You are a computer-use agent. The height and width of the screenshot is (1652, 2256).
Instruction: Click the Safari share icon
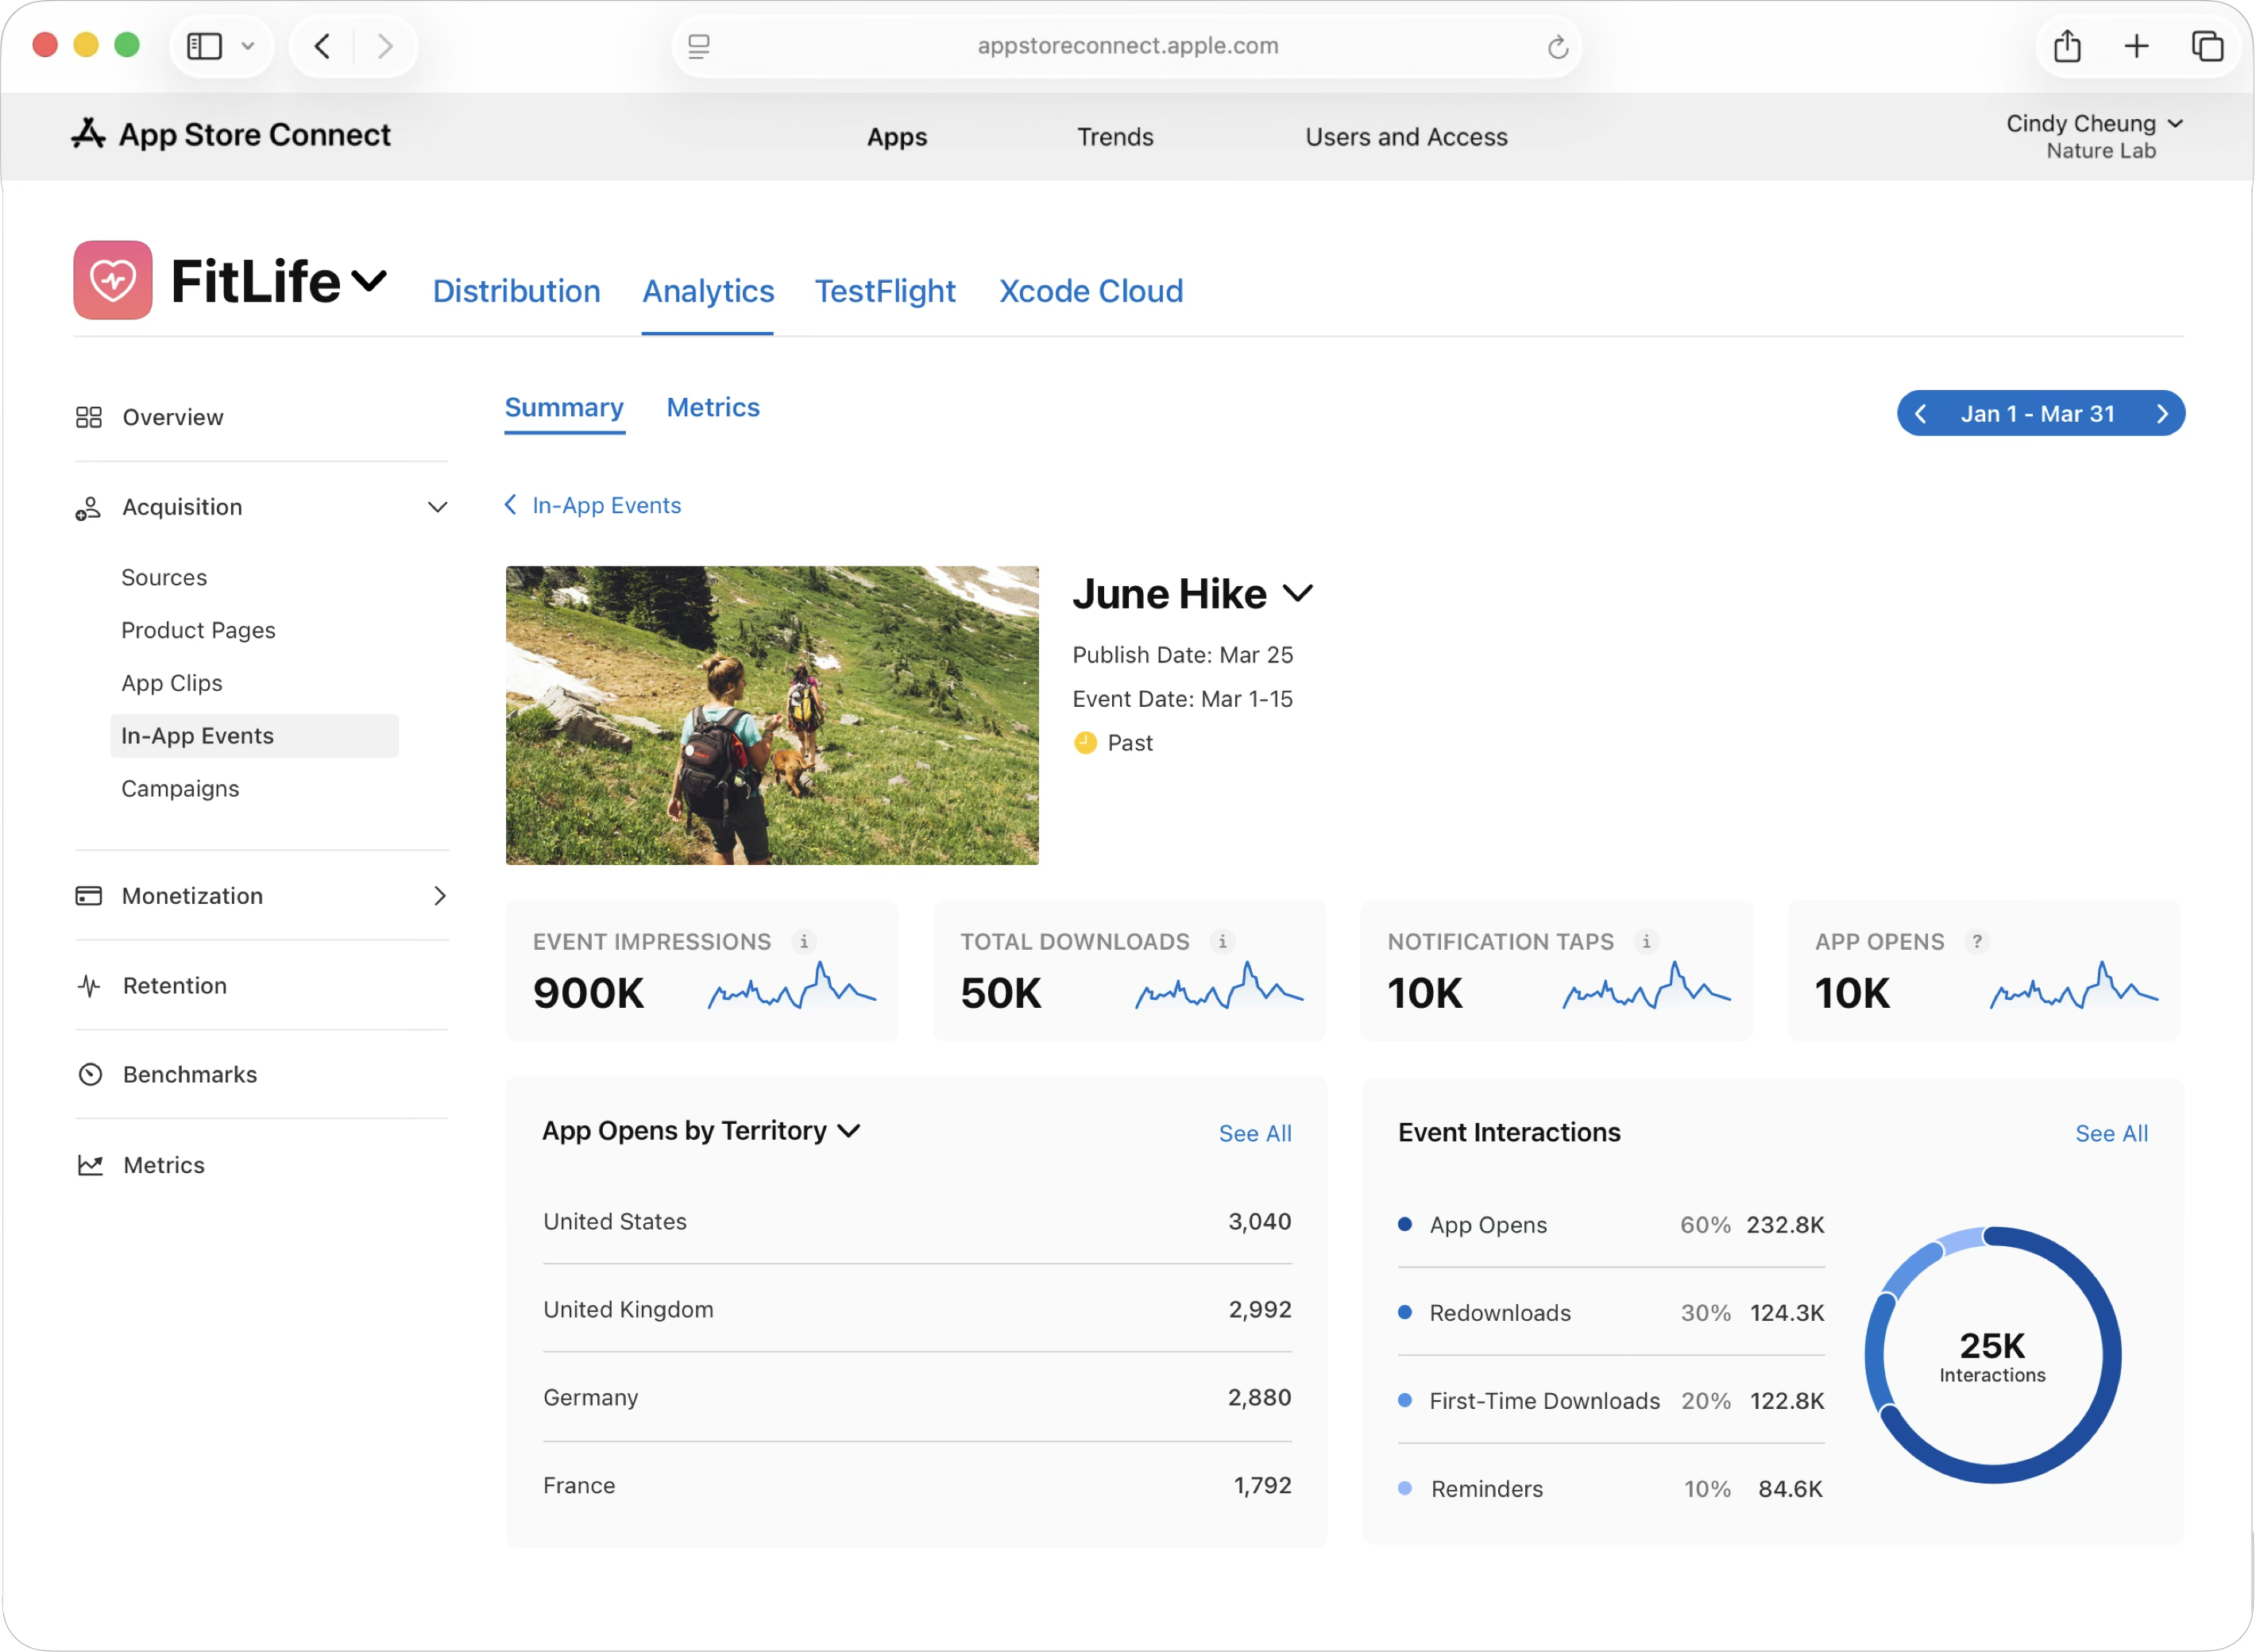pyautogui.click(x=2067, y=46)
